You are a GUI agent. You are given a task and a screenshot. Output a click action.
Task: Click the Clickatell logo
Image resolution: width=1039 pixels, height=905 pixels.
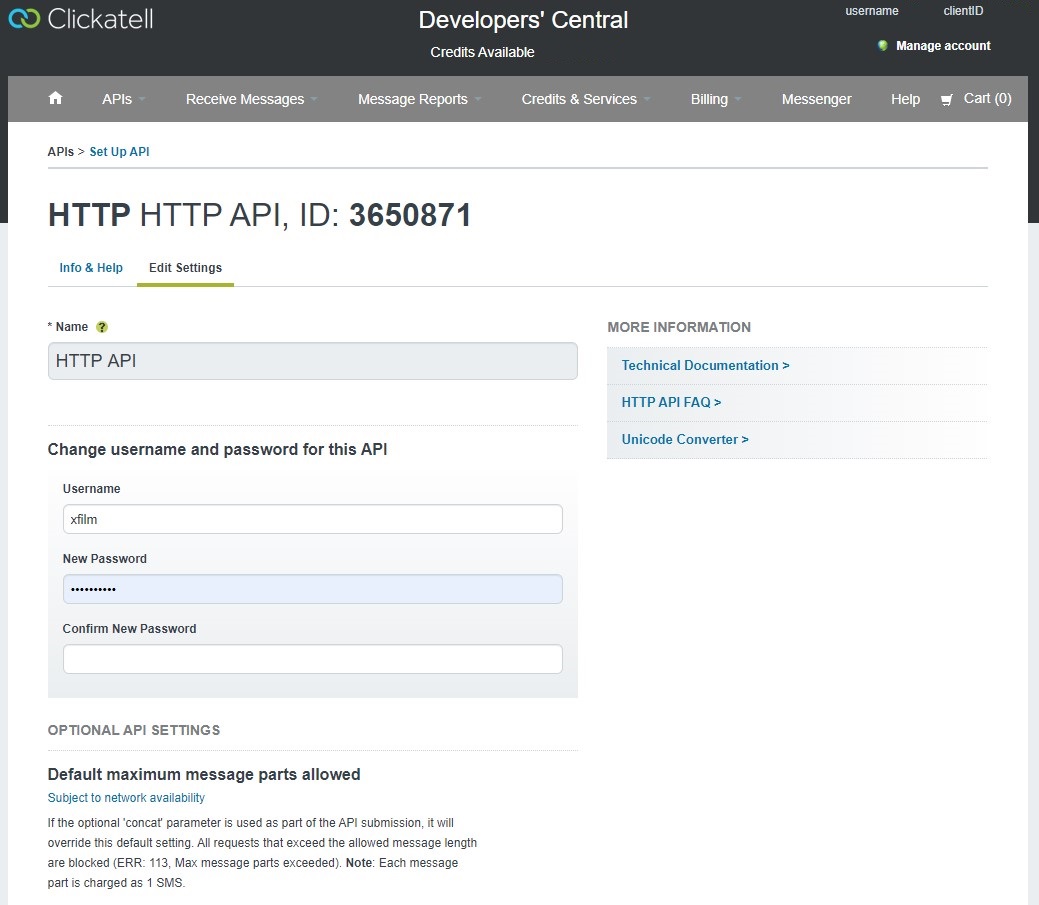[80, 19]
